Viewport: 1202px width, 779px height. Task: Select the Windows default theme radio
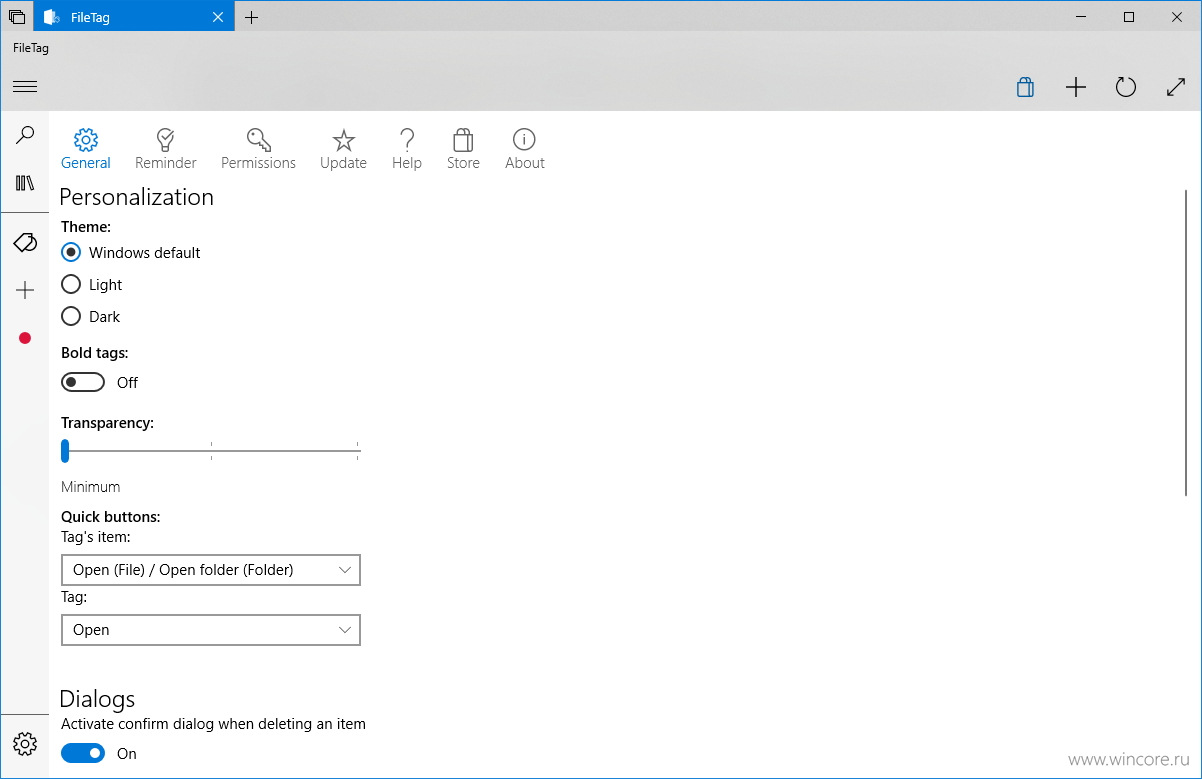[x=71, y=252]
